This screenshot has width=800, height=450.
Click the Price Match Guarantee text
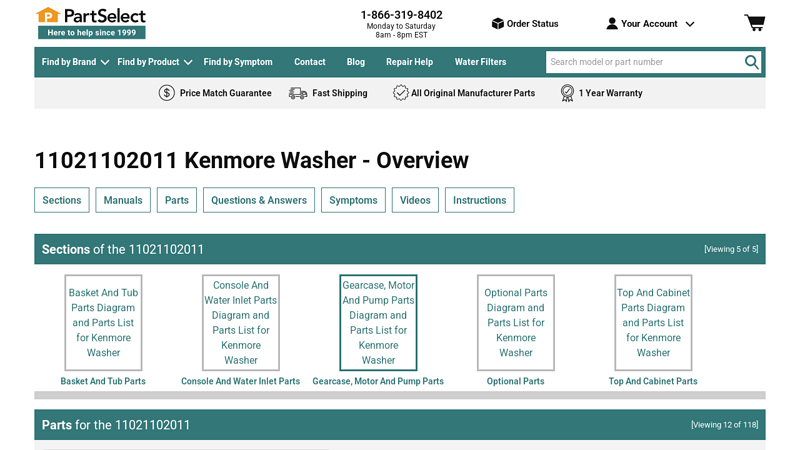(x=226, y=93)
